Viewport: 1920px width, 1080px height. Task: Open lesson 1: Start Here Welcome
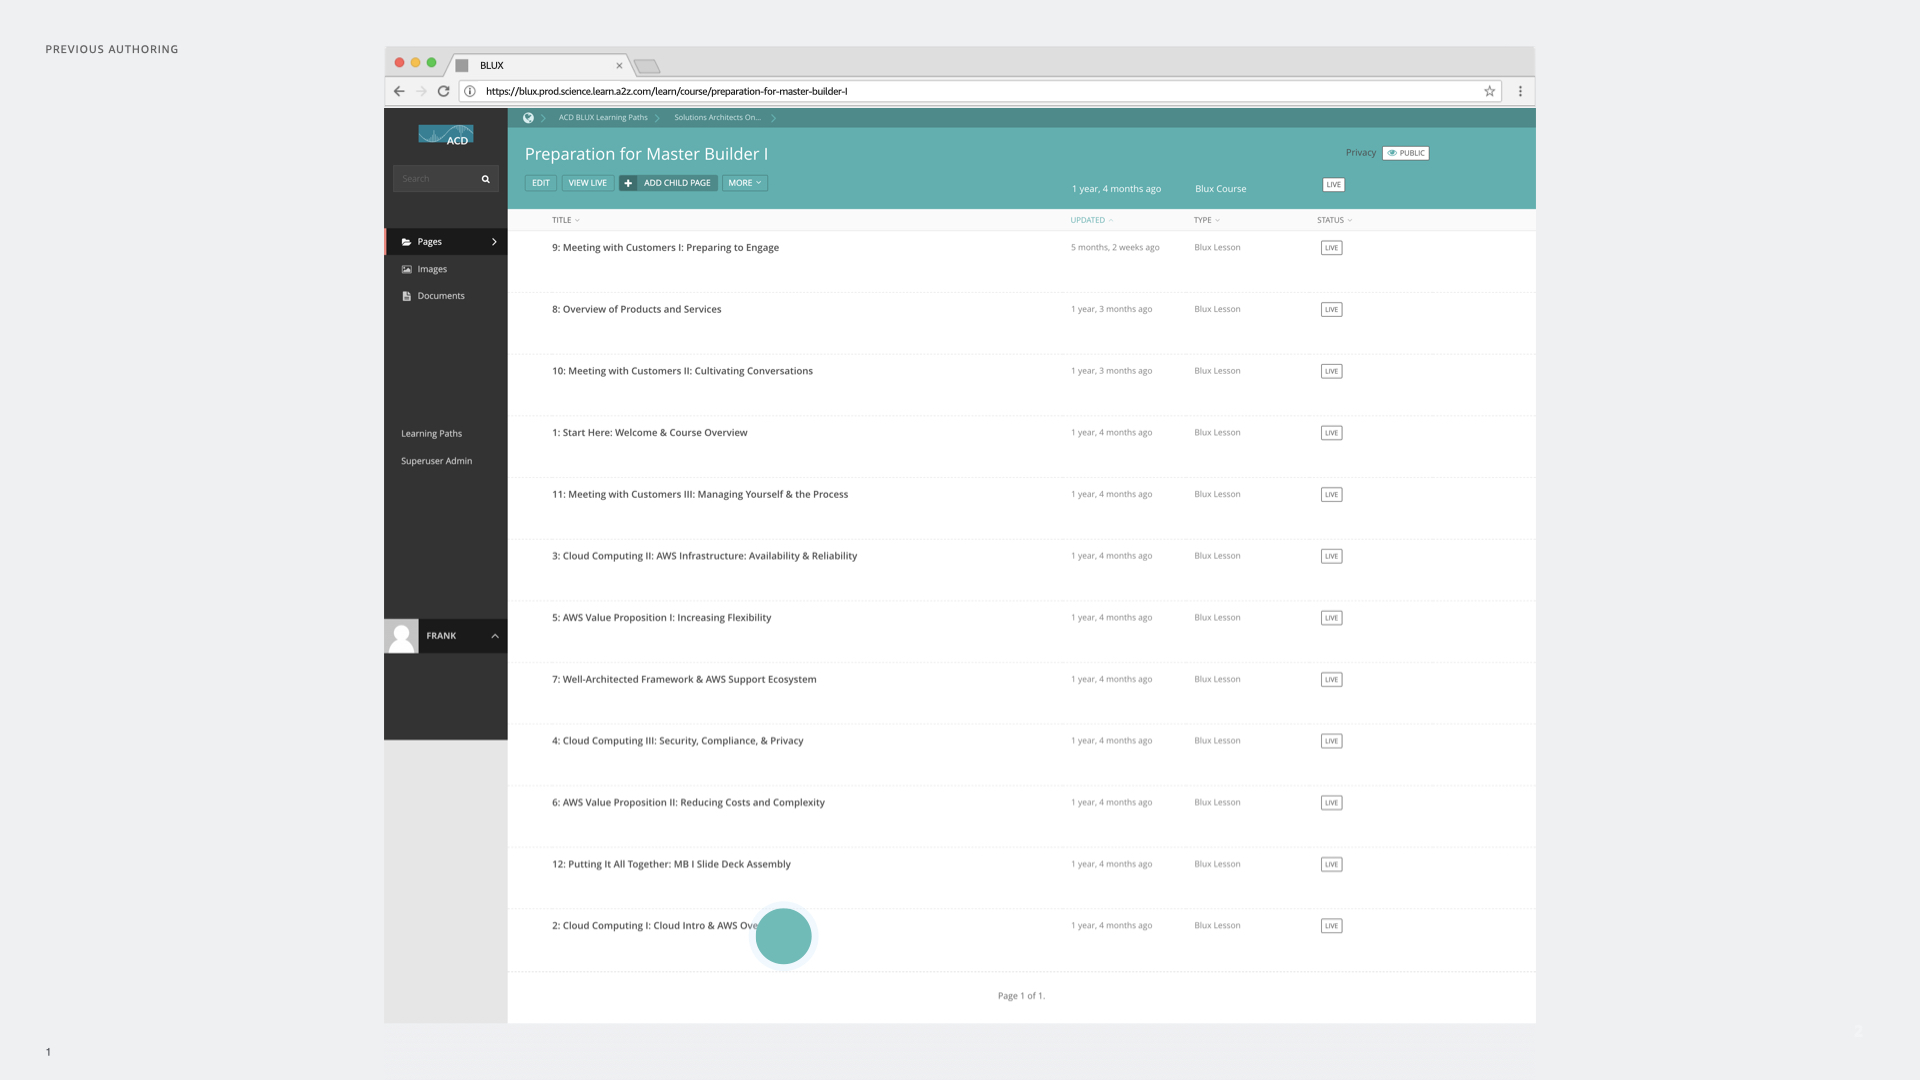[x=649, y=433]
